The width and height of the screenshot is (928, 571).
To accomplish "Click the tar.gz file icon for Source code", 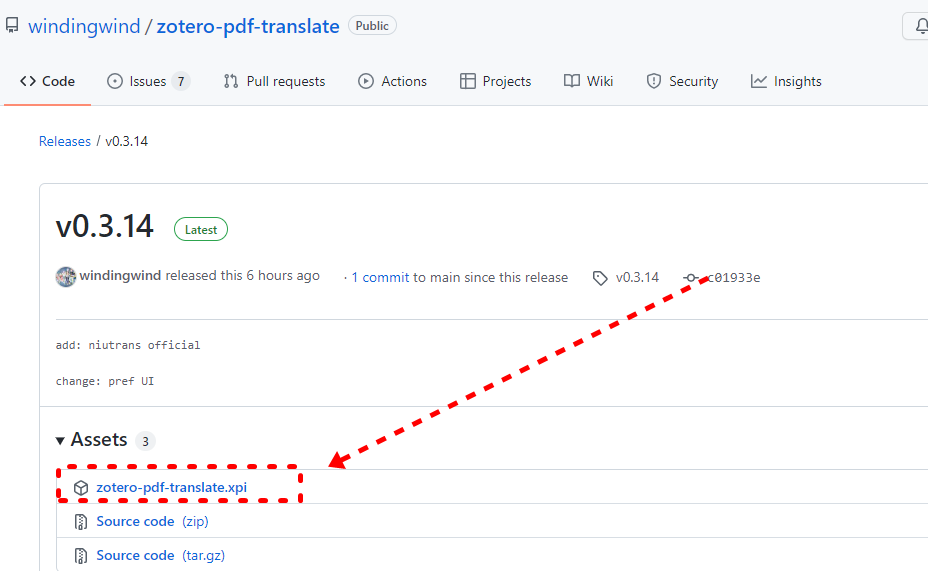I will (x=81, y=555).
